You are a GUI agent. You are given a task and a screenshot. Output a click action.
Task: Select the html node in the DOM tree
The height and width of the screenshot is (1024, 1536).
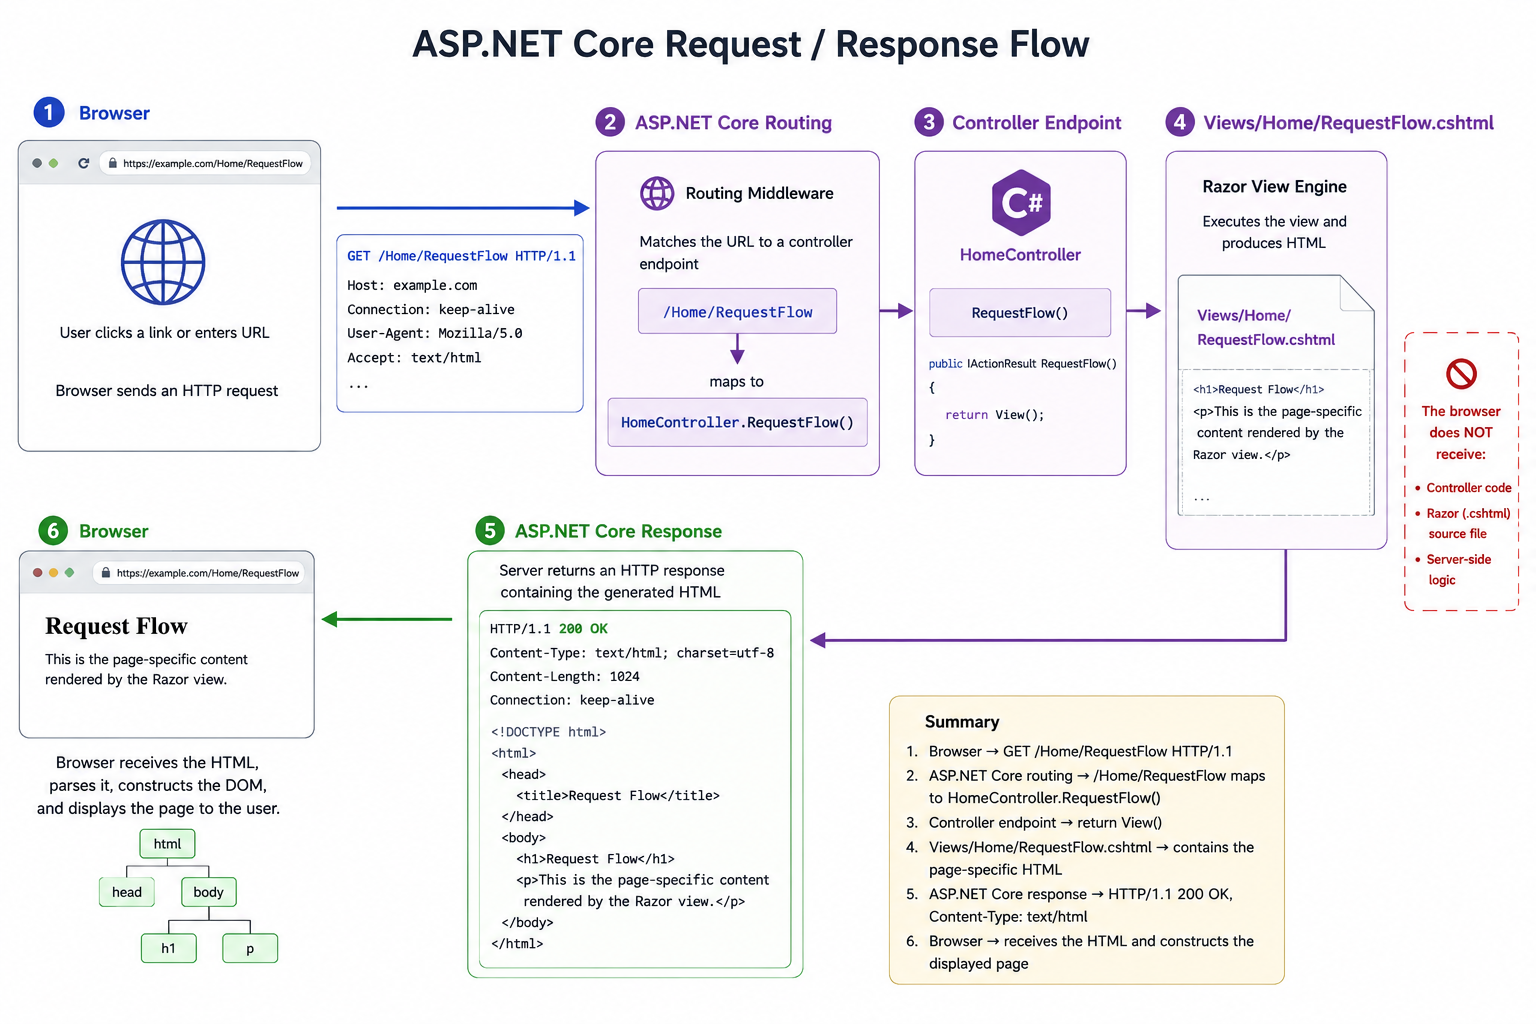pos(167,844)
